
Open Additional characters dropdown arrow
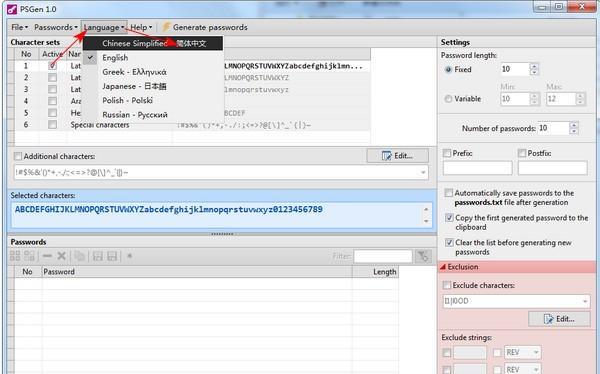(423, 173)
